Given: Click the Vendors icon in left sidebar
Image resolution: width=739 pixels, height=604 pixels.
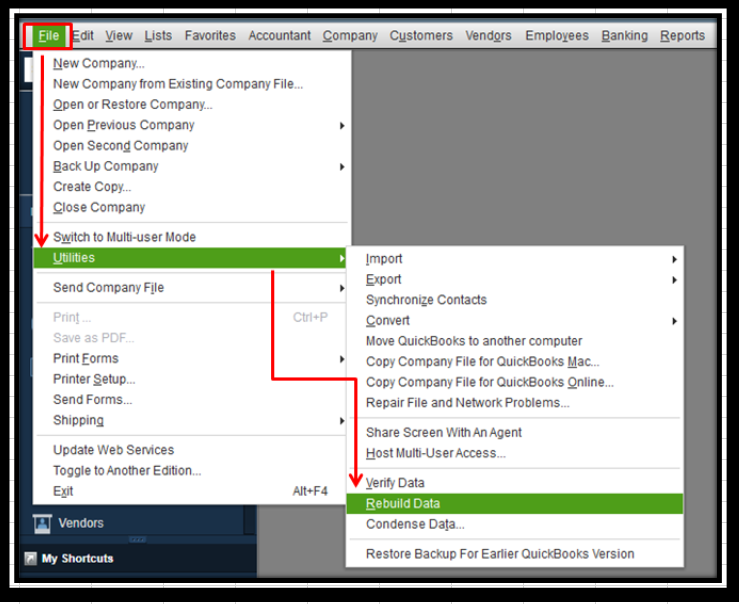Looking at the screenshot, I should pos(42,523).
